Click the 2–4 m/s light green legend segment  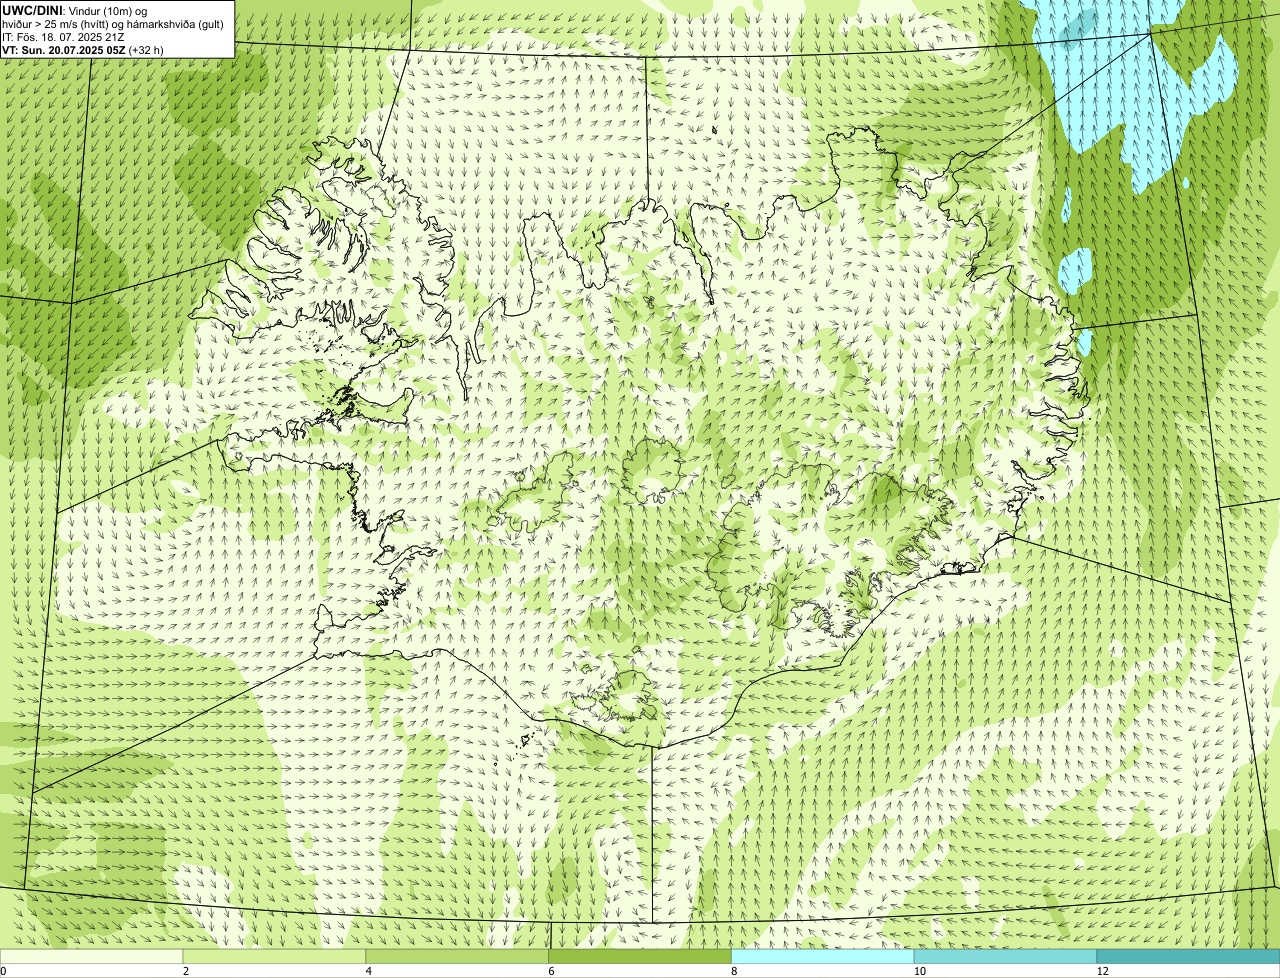pyautogui.click(x=274, y=956)
